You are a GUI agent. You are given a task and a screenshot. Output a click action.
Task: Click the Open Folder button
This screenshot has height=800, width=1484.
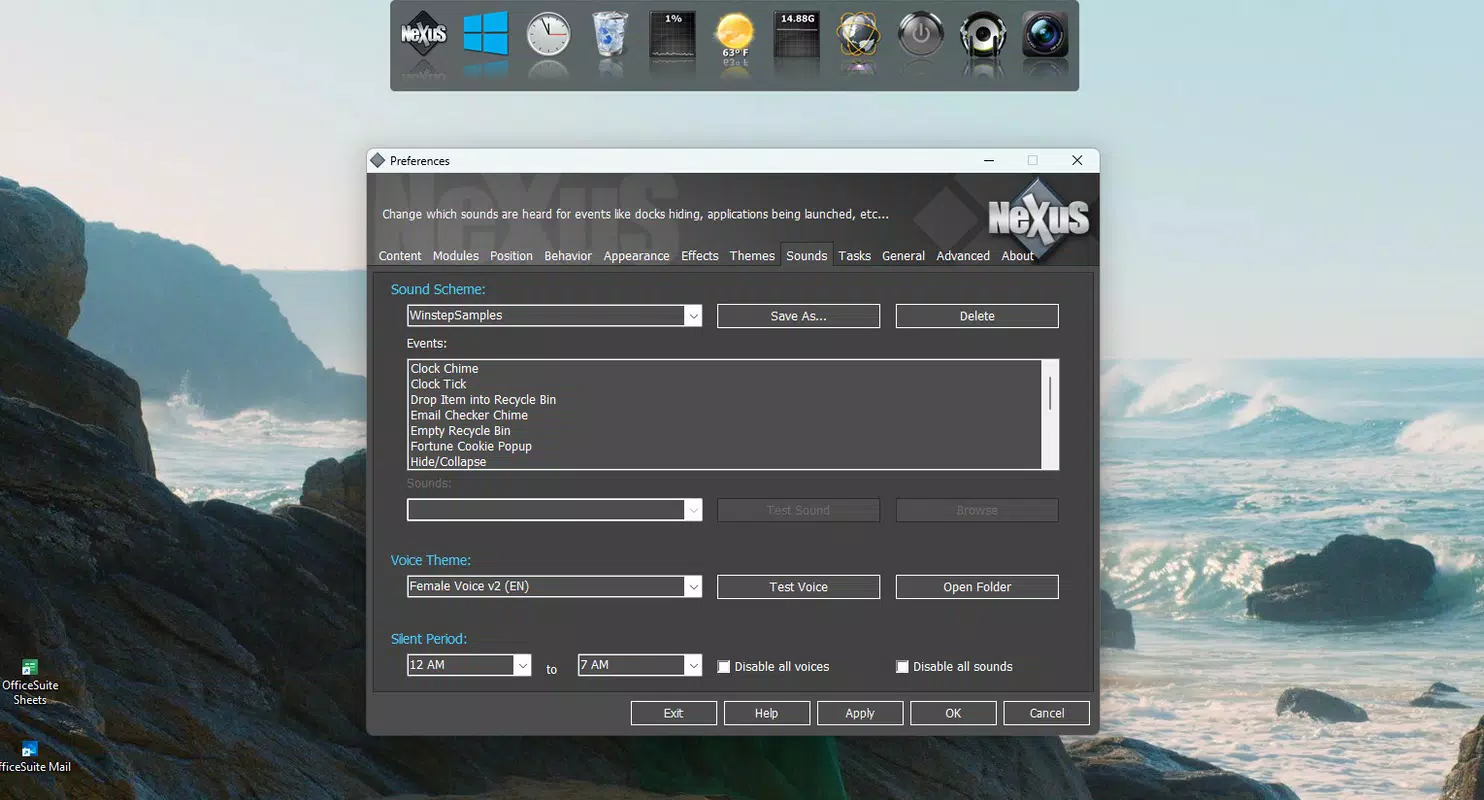(977, 587)
